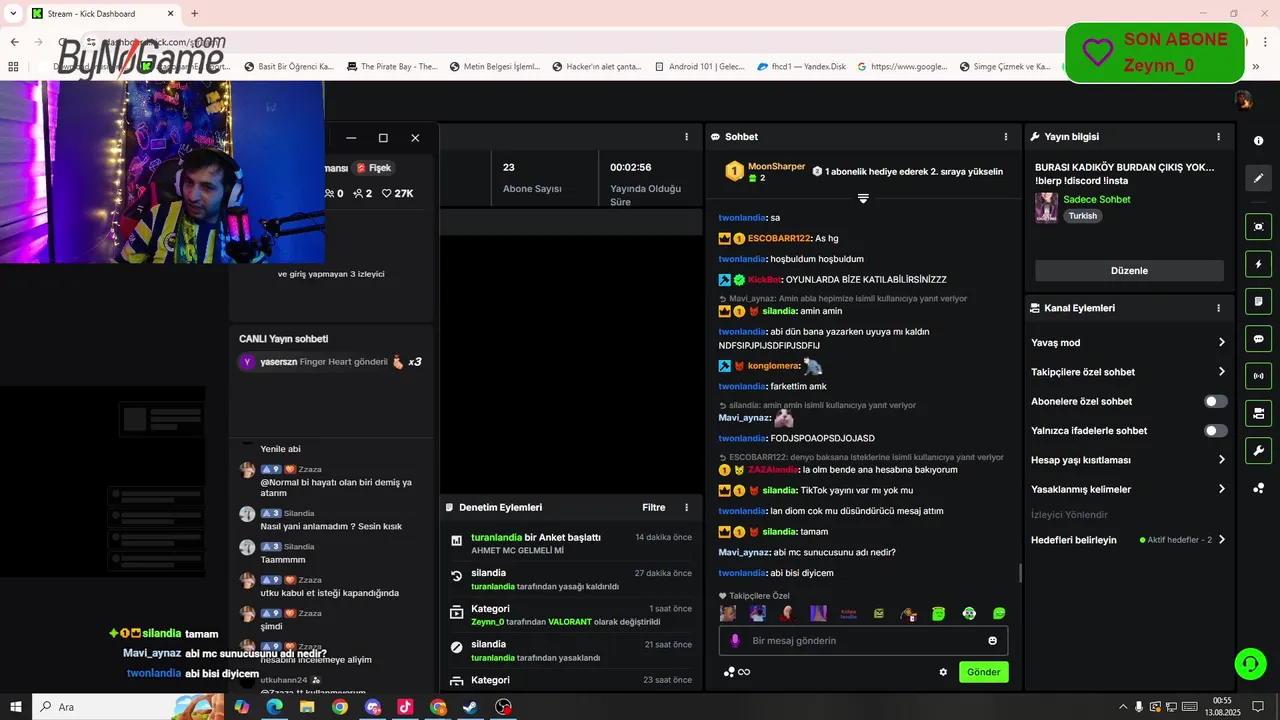The image size is (1280, 720).
Task: Open the Filtre filter in Denetim Eylemleri
Action: click(x=653, y=508)
